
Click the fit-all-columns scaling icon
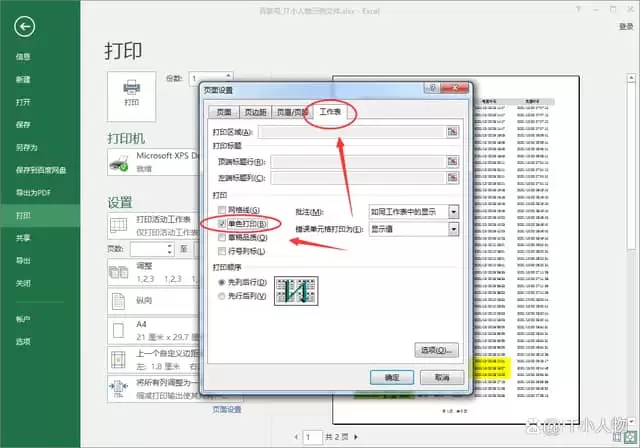pyautogui.click(x=118, y=389)
